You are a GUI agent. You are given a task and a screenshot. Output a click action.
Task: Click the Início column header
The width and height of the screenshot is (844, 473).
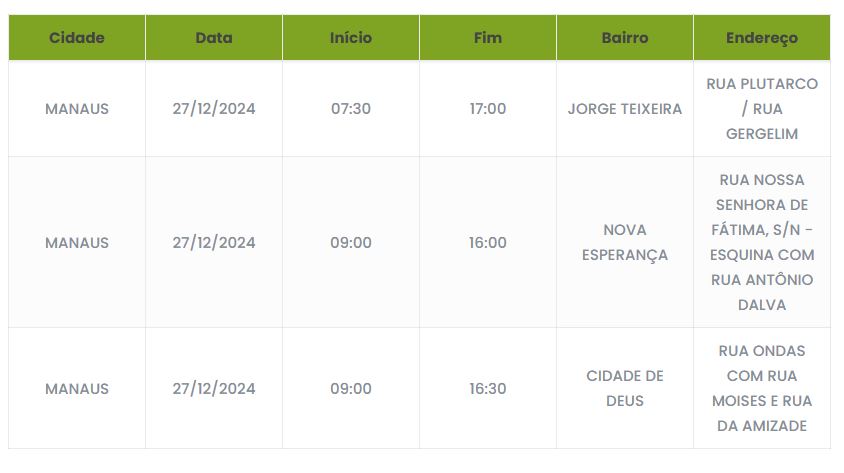tap(351, 38)
